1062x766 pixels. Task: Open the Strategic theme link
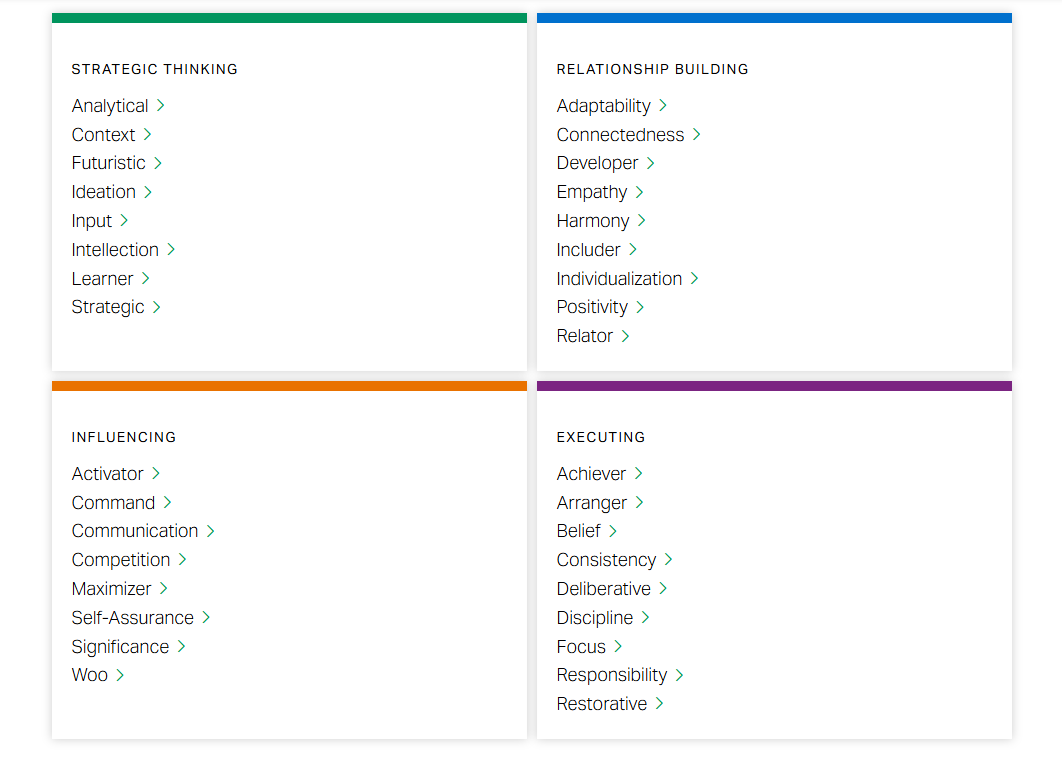click(108, 307)
